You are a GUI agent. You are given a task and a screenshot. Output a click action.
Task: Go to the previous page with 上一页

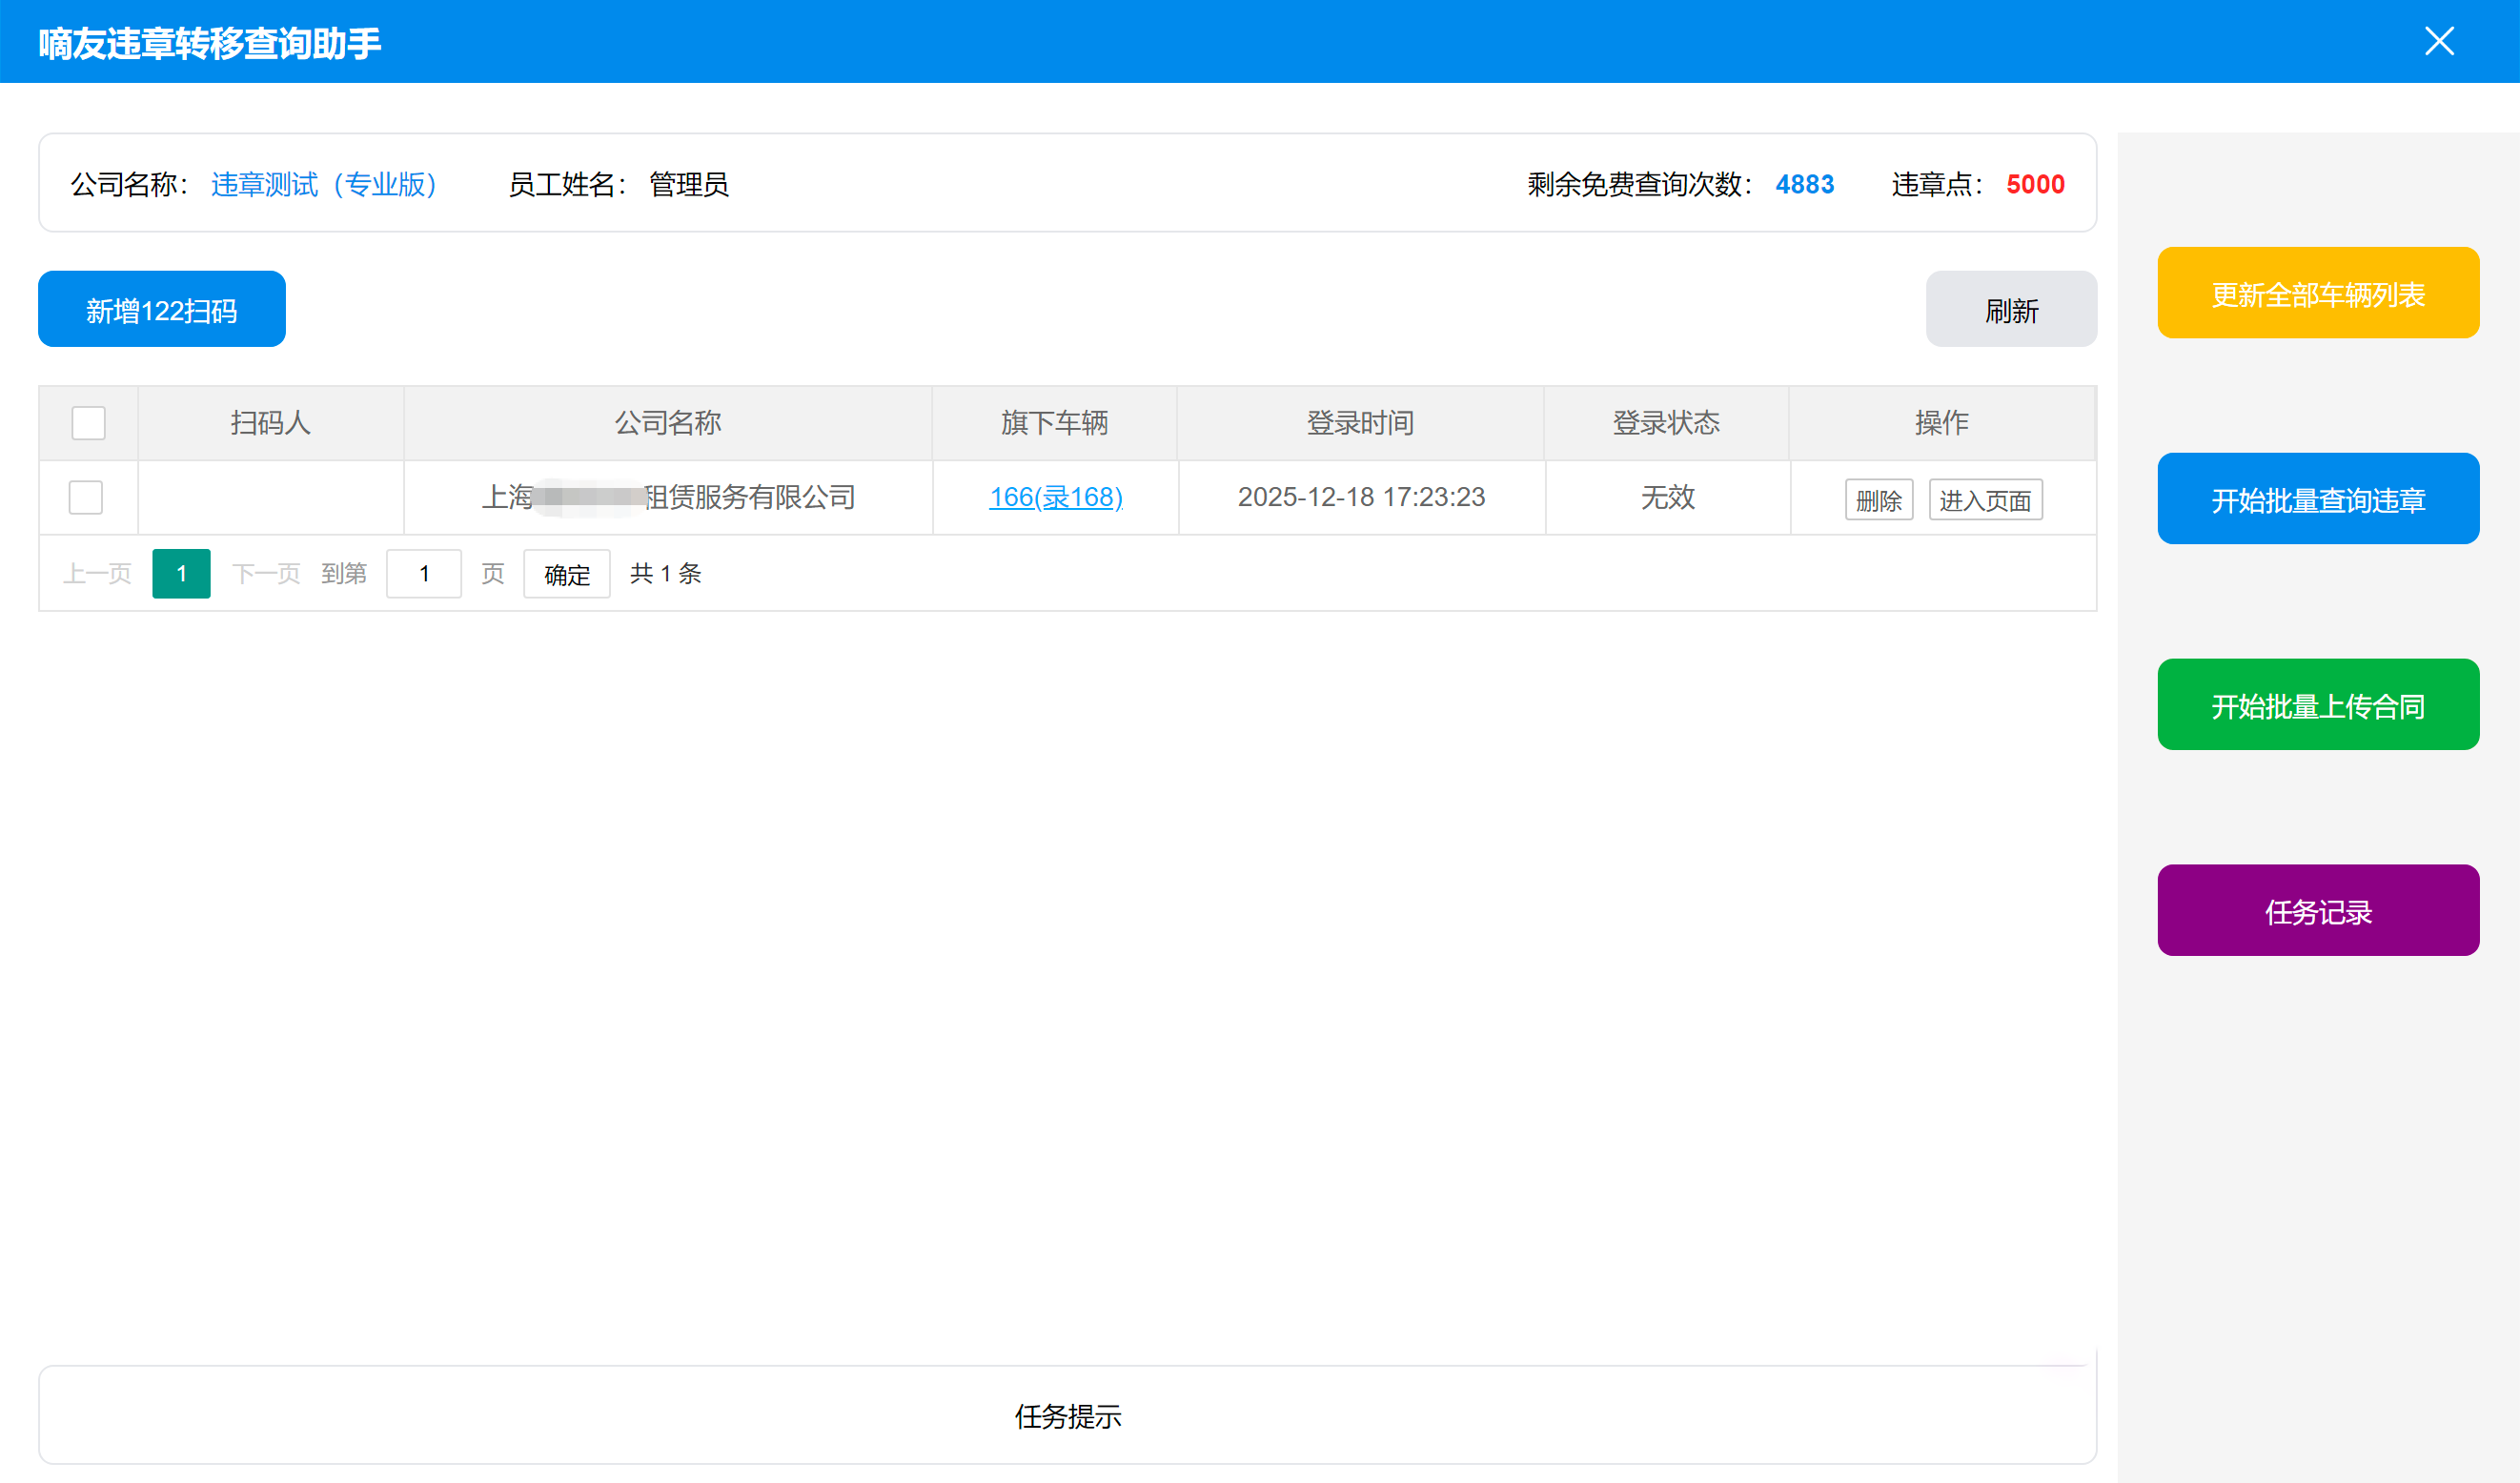pyautogui.click(x=96, y=573)
